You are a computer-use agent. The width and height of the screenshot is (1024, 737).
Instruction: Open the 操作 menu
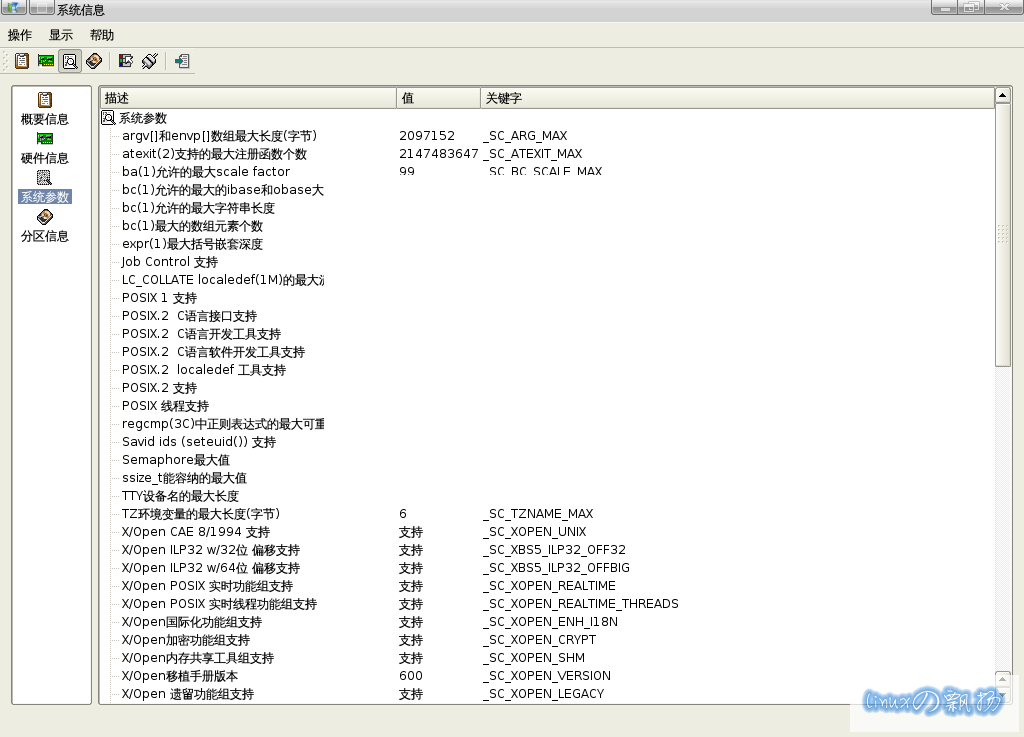pyautogui.click(x=20, y=35)
